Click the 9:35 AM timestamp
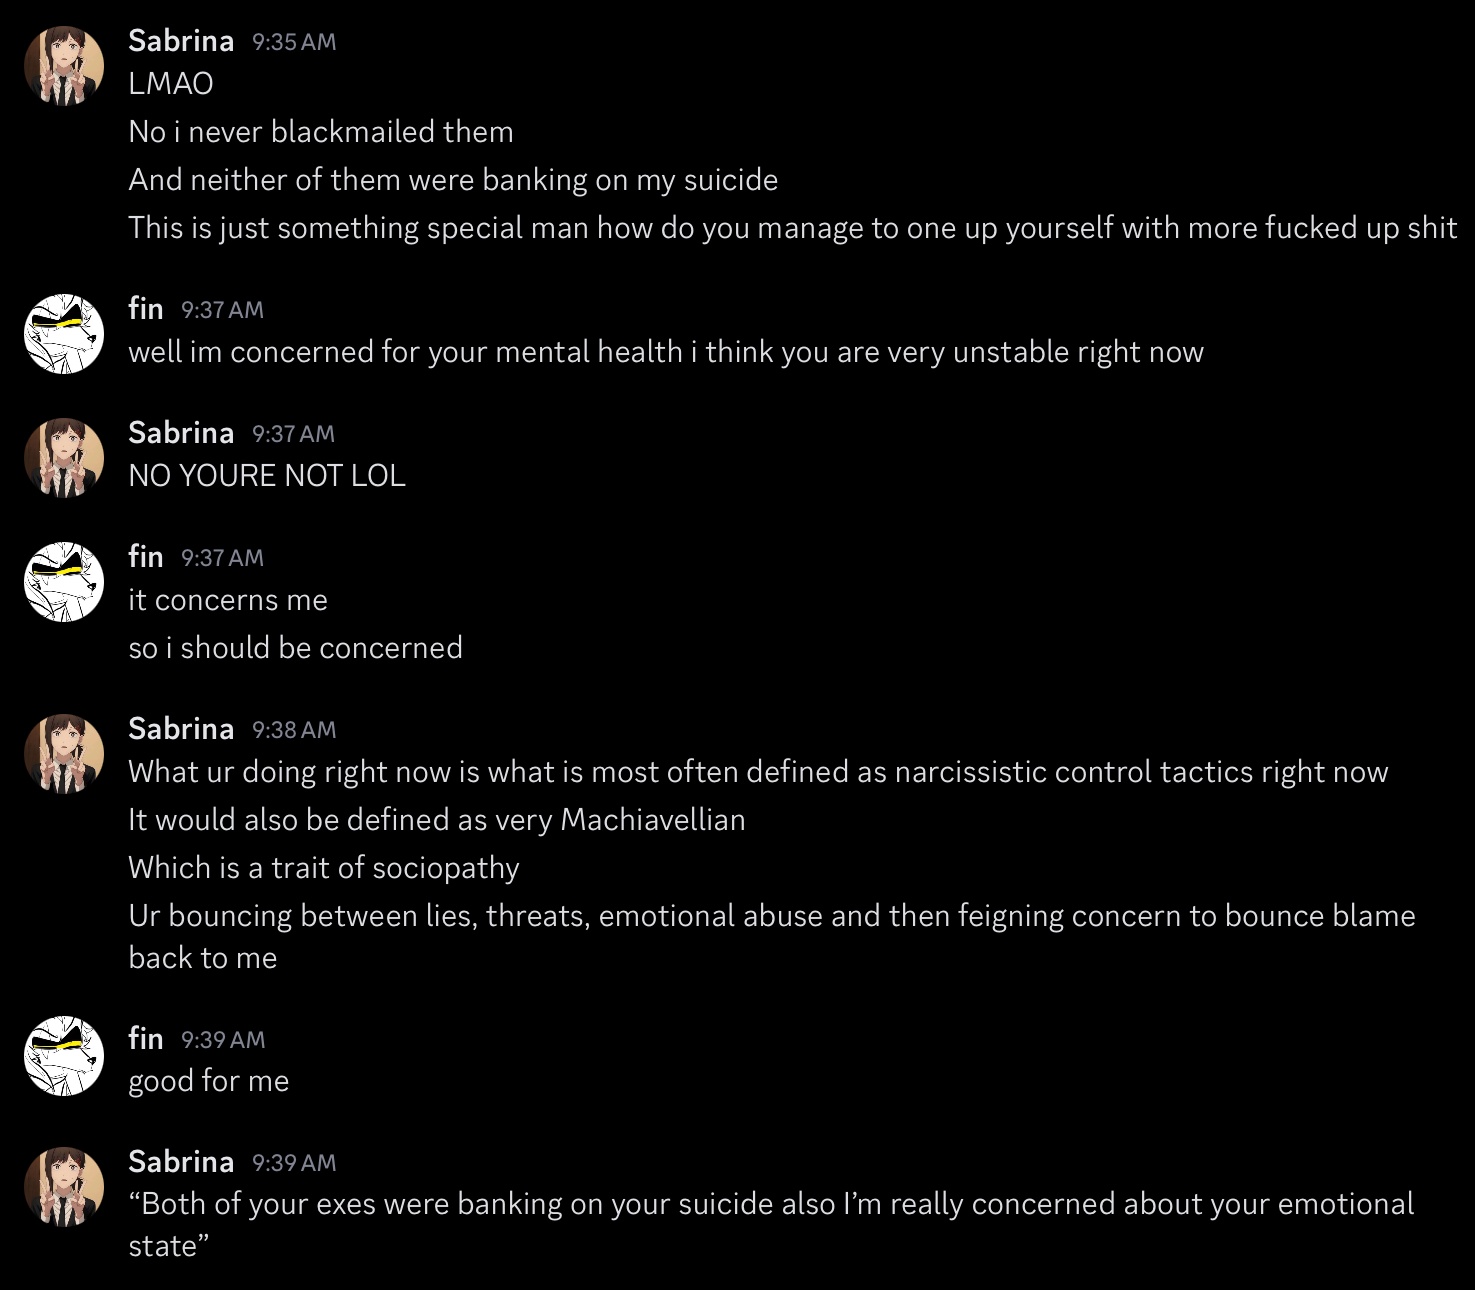This screenshot has height=1290, width=1475. [x=294, y=42]
